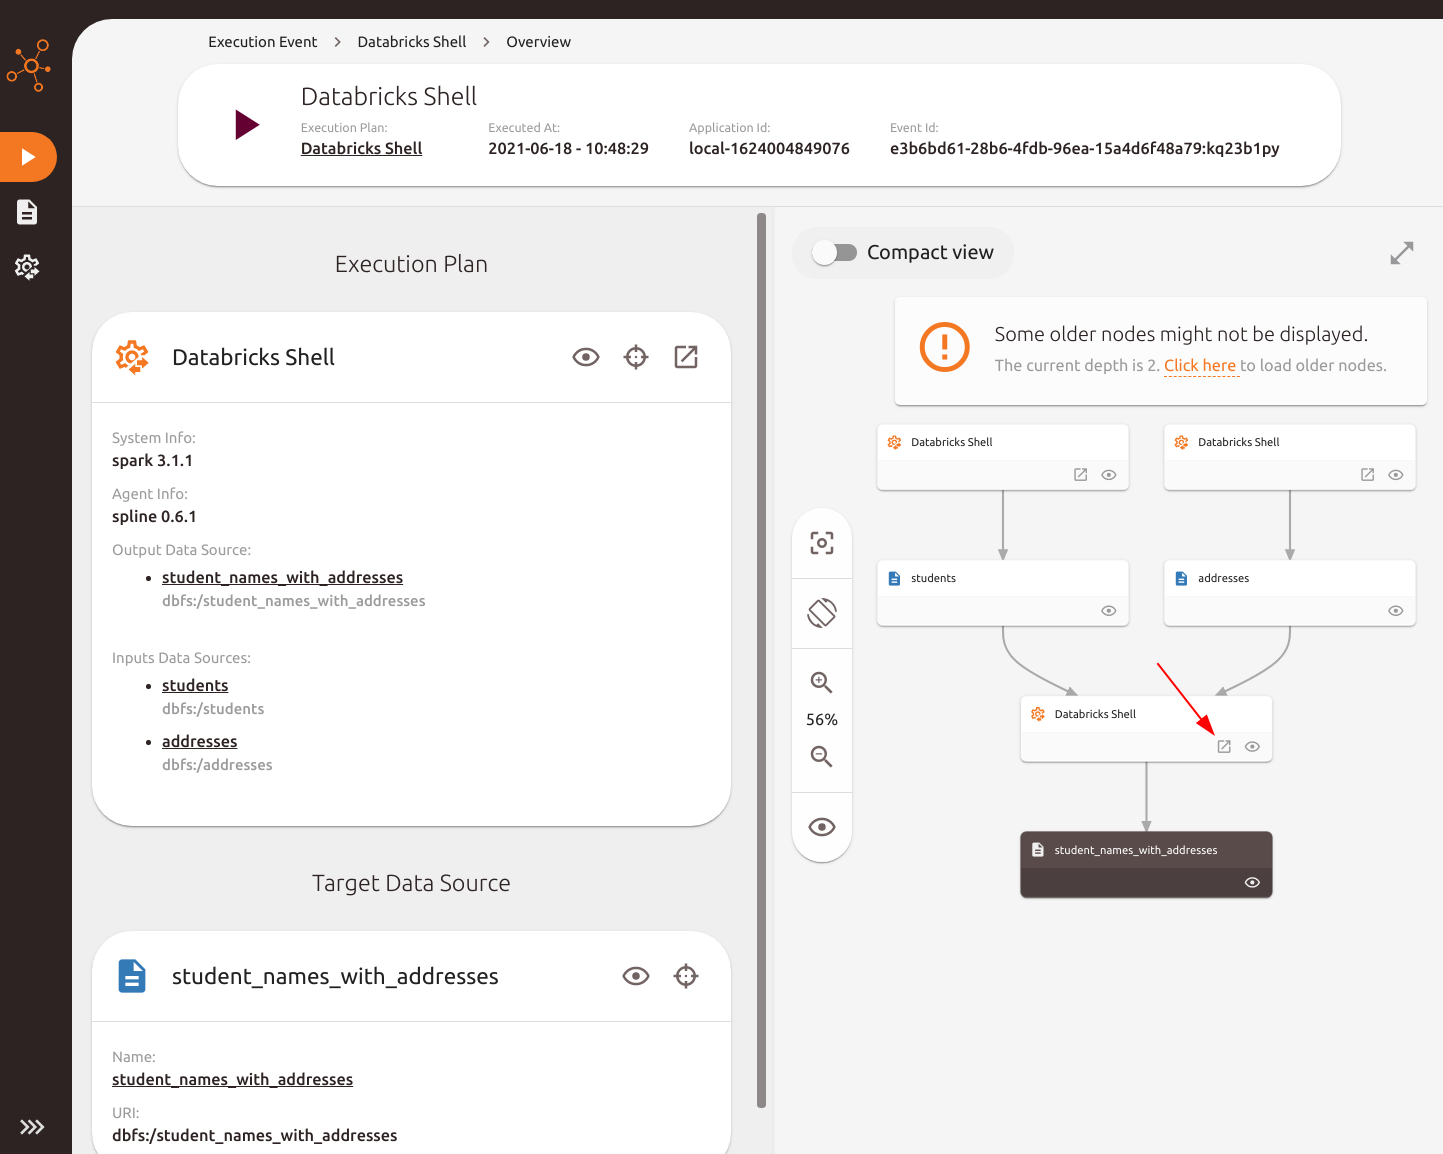Viewport: 1443px width, 1154px height.
Task: Toggle eye on top-left Databricks Shell node
Action: point(1109,475)
